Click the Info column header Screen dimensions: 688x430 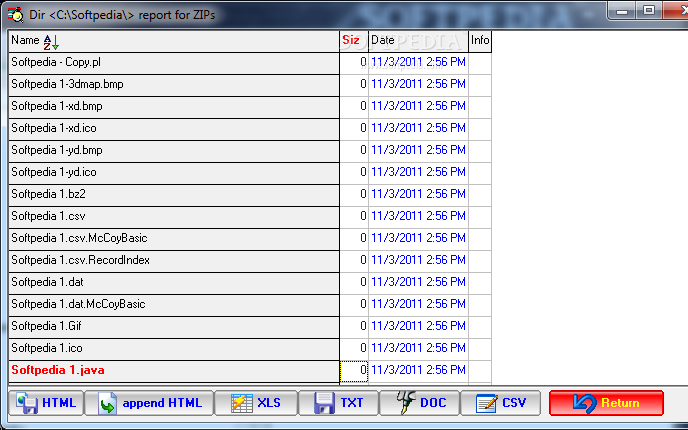480,41
